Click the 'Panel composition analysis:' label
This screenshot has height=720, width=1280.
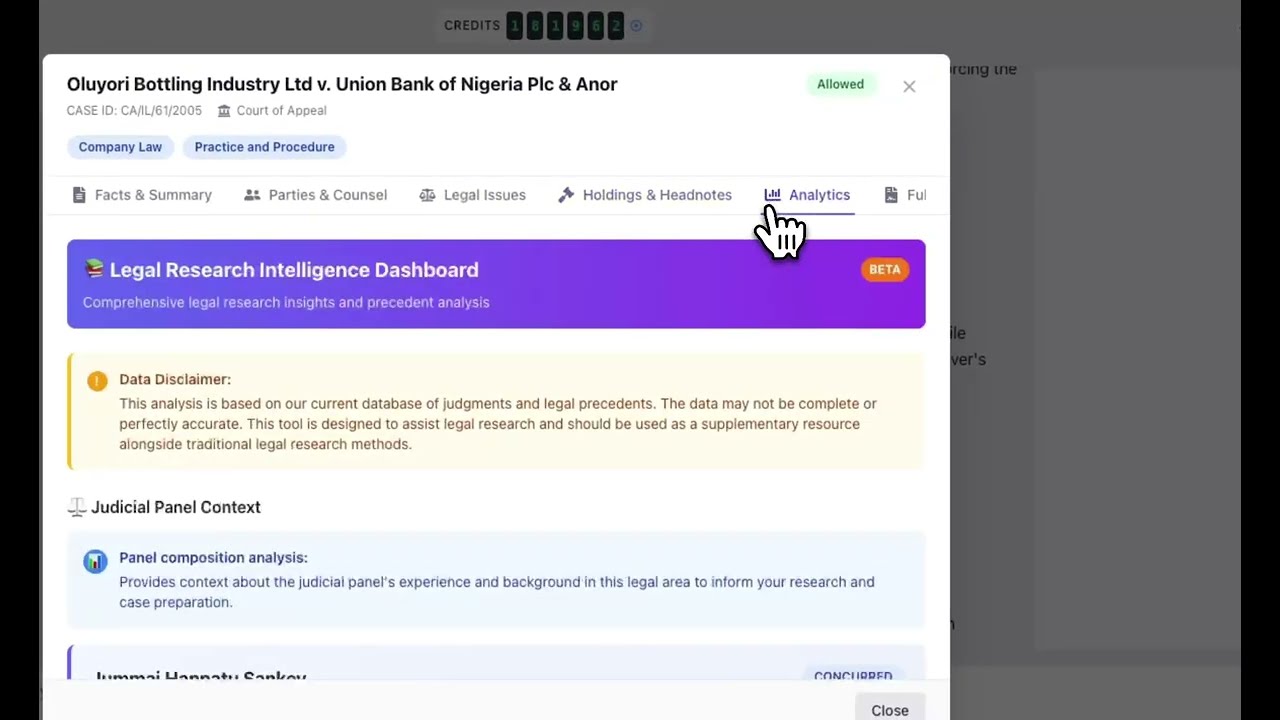tap(213, 558)
